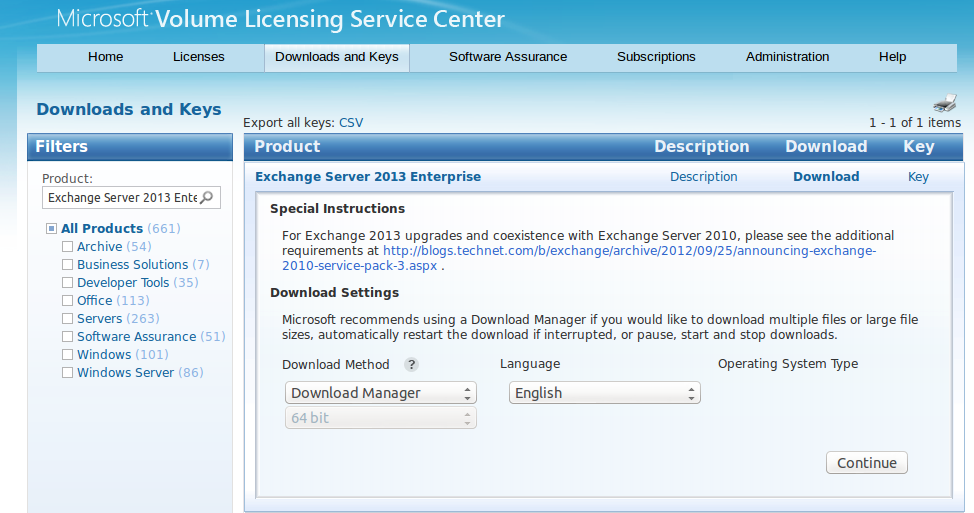Image resolution: width=974 pixels, height=513 pixels.
Task: Check the Archive filter checkbox
Action: (x=67, y=247)
